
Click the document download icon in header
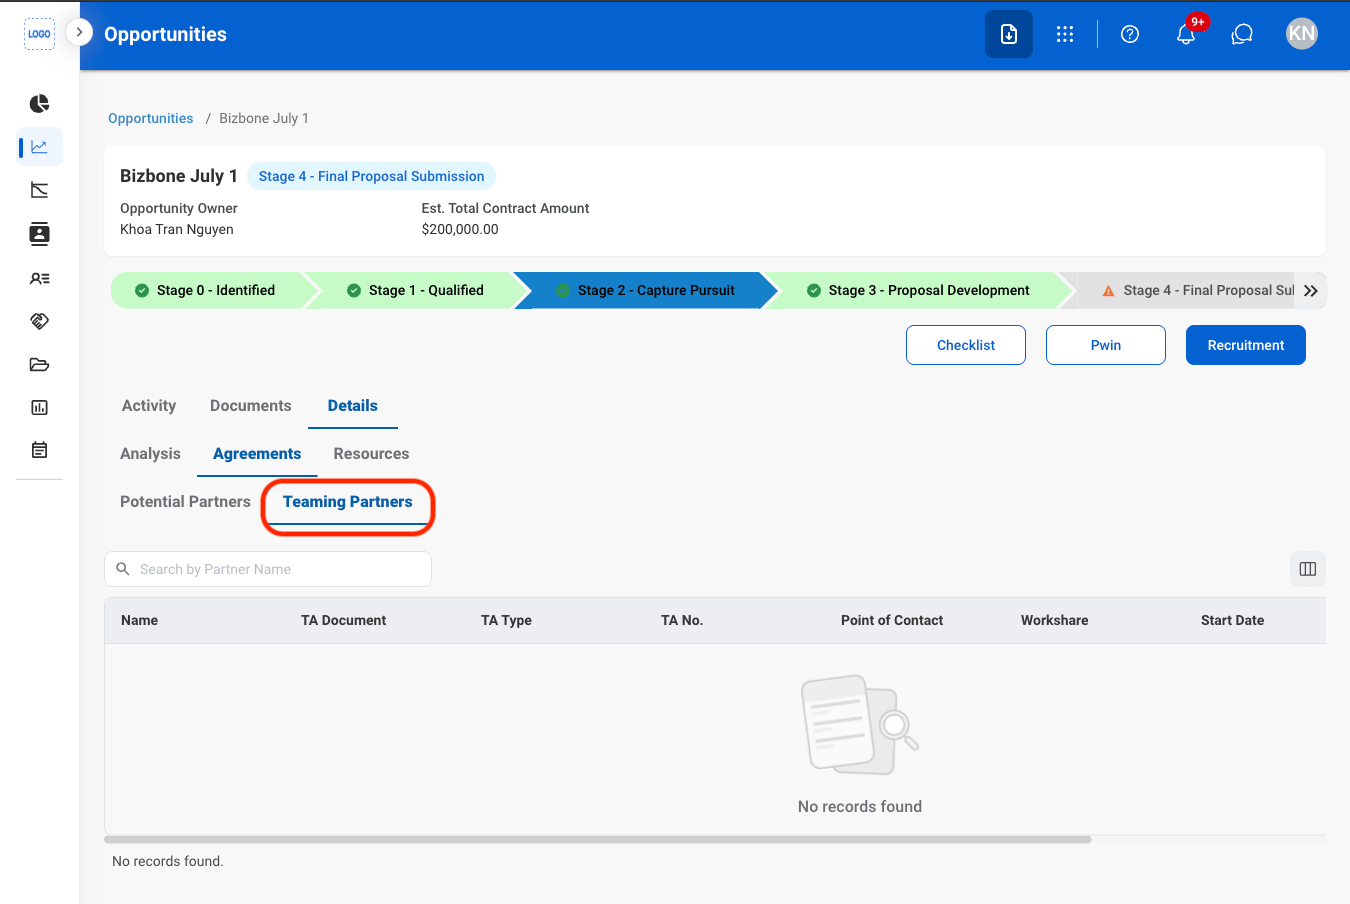tap(1009, 34)
